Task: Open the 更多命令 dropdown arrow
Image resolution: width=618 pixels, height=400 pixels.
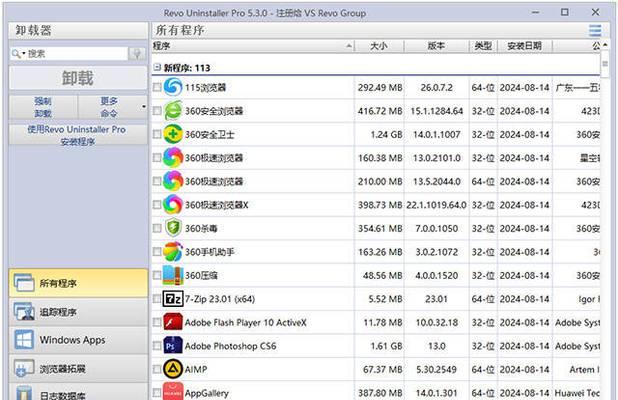Action: (x=144, y=106)
